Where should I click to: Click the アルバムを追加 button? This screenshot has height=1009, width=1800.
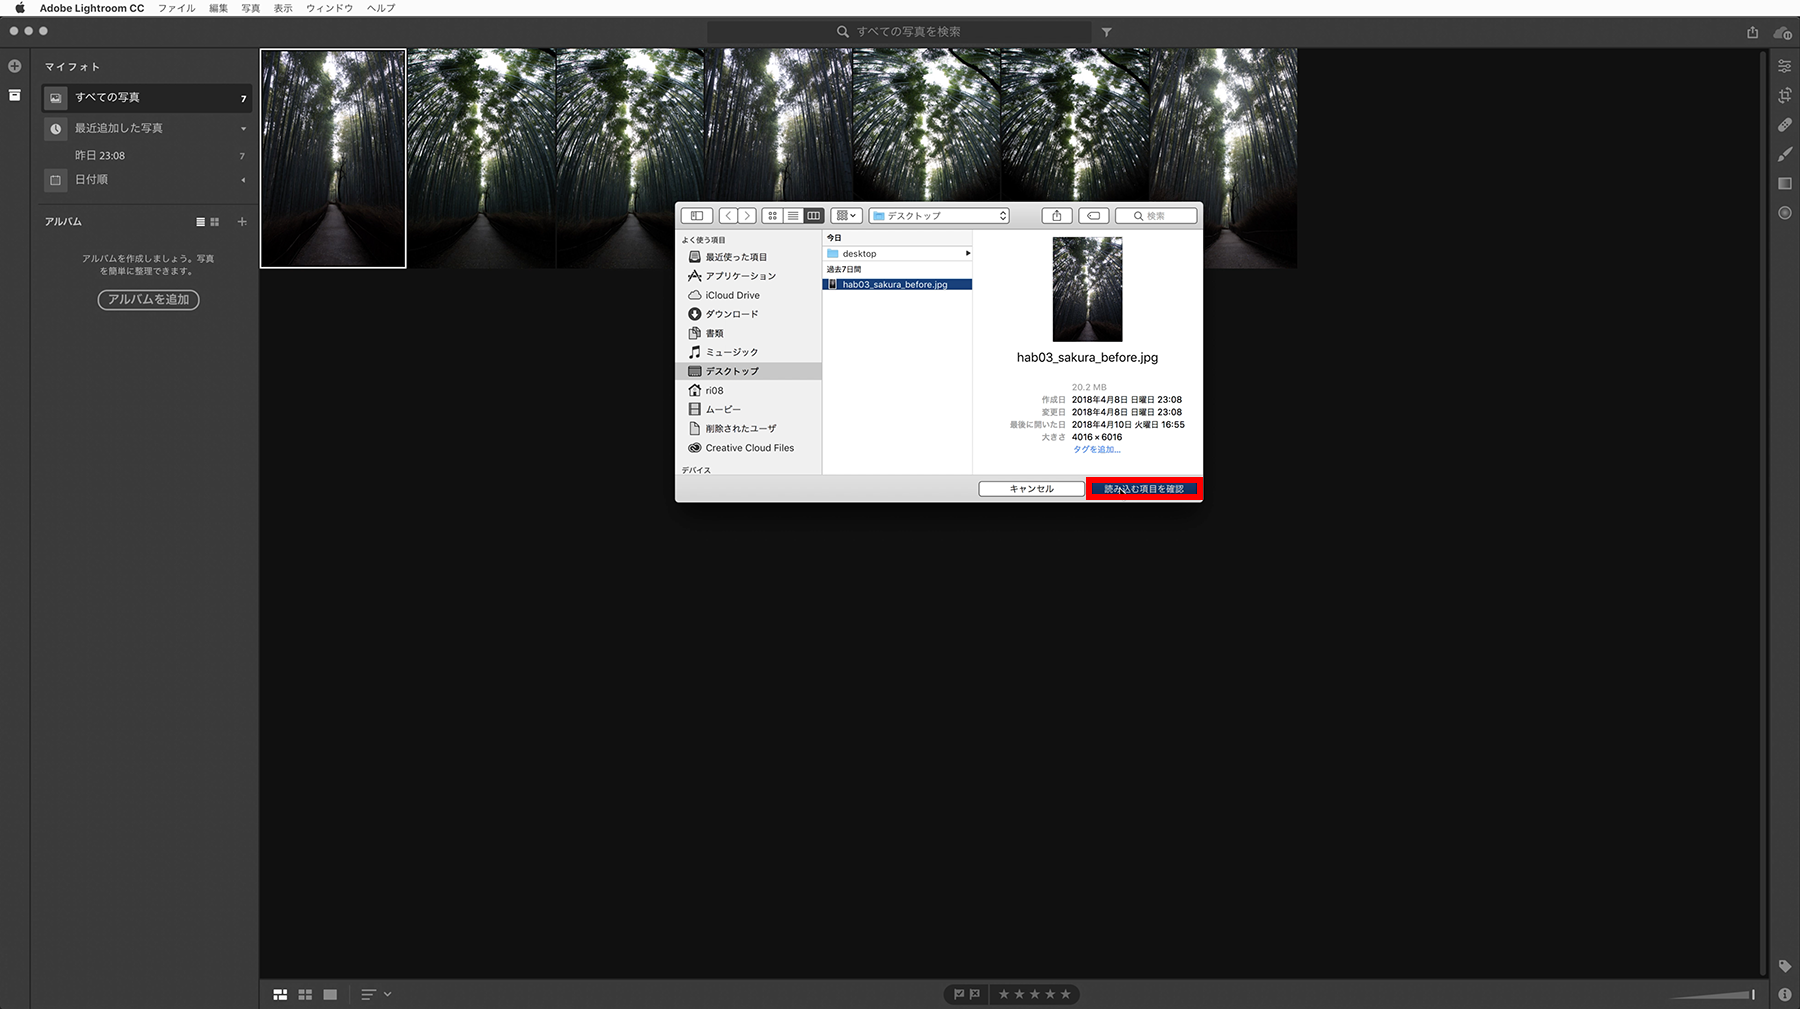coord(148,300)
